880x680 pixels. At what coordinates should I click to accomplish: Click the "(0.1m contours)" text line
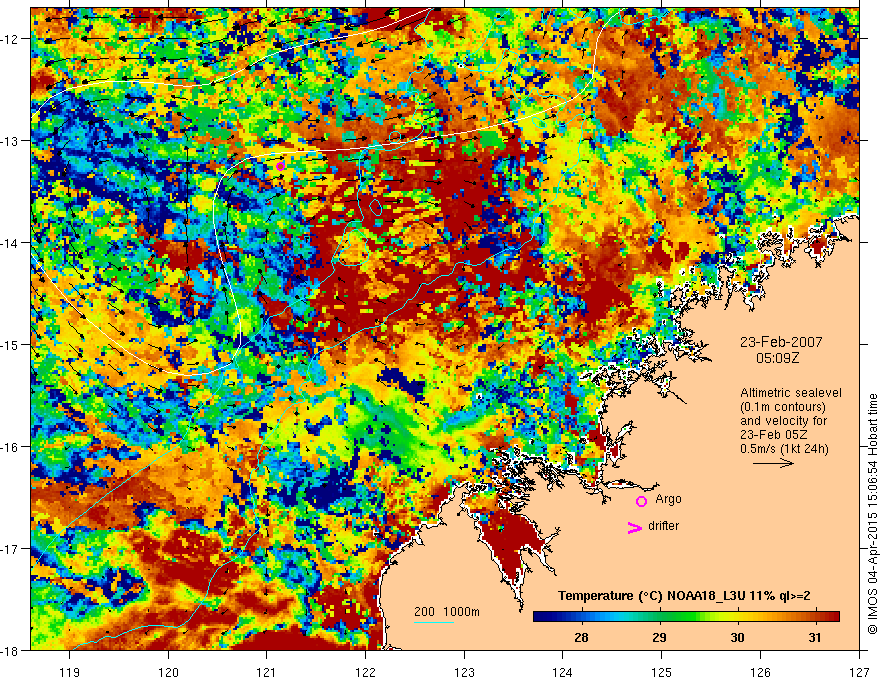(x=783, y=407)
